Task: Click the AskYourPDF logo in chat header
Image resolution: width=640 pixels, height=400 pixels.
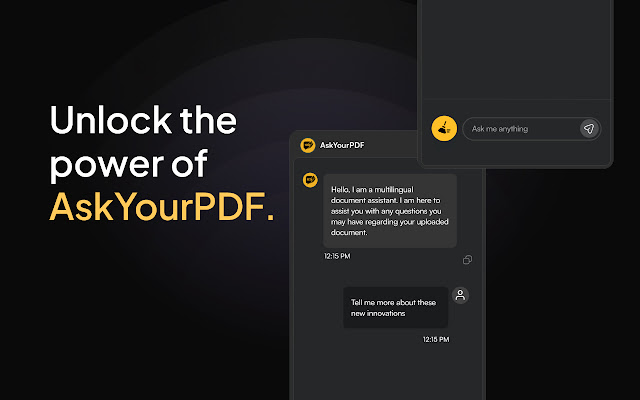Action: click(308, 146)
